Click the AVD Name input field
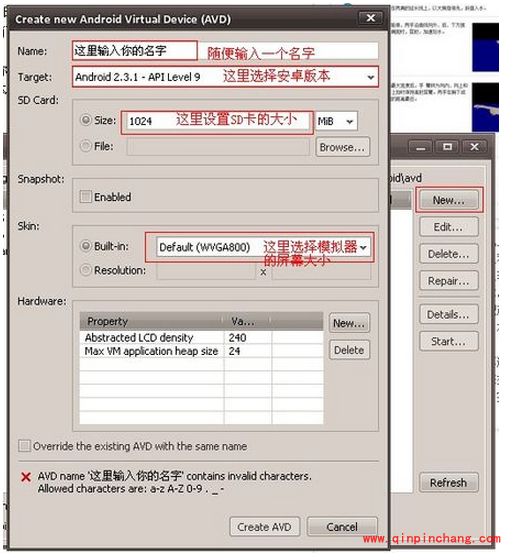Image resolution: width=516 pixels, height=560 pixels. click(x=225, y=51)
